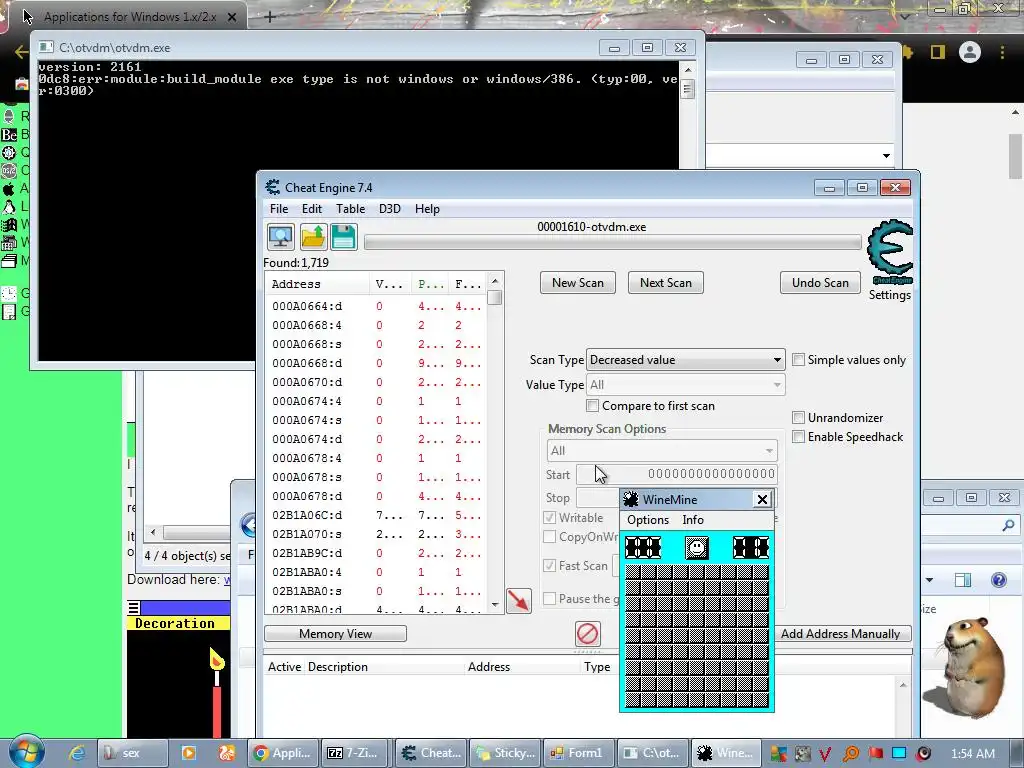Open the Scan Type dropdown
This screenshot has height=768, width=1024.
pyautogui.click(x=685, y=360)
